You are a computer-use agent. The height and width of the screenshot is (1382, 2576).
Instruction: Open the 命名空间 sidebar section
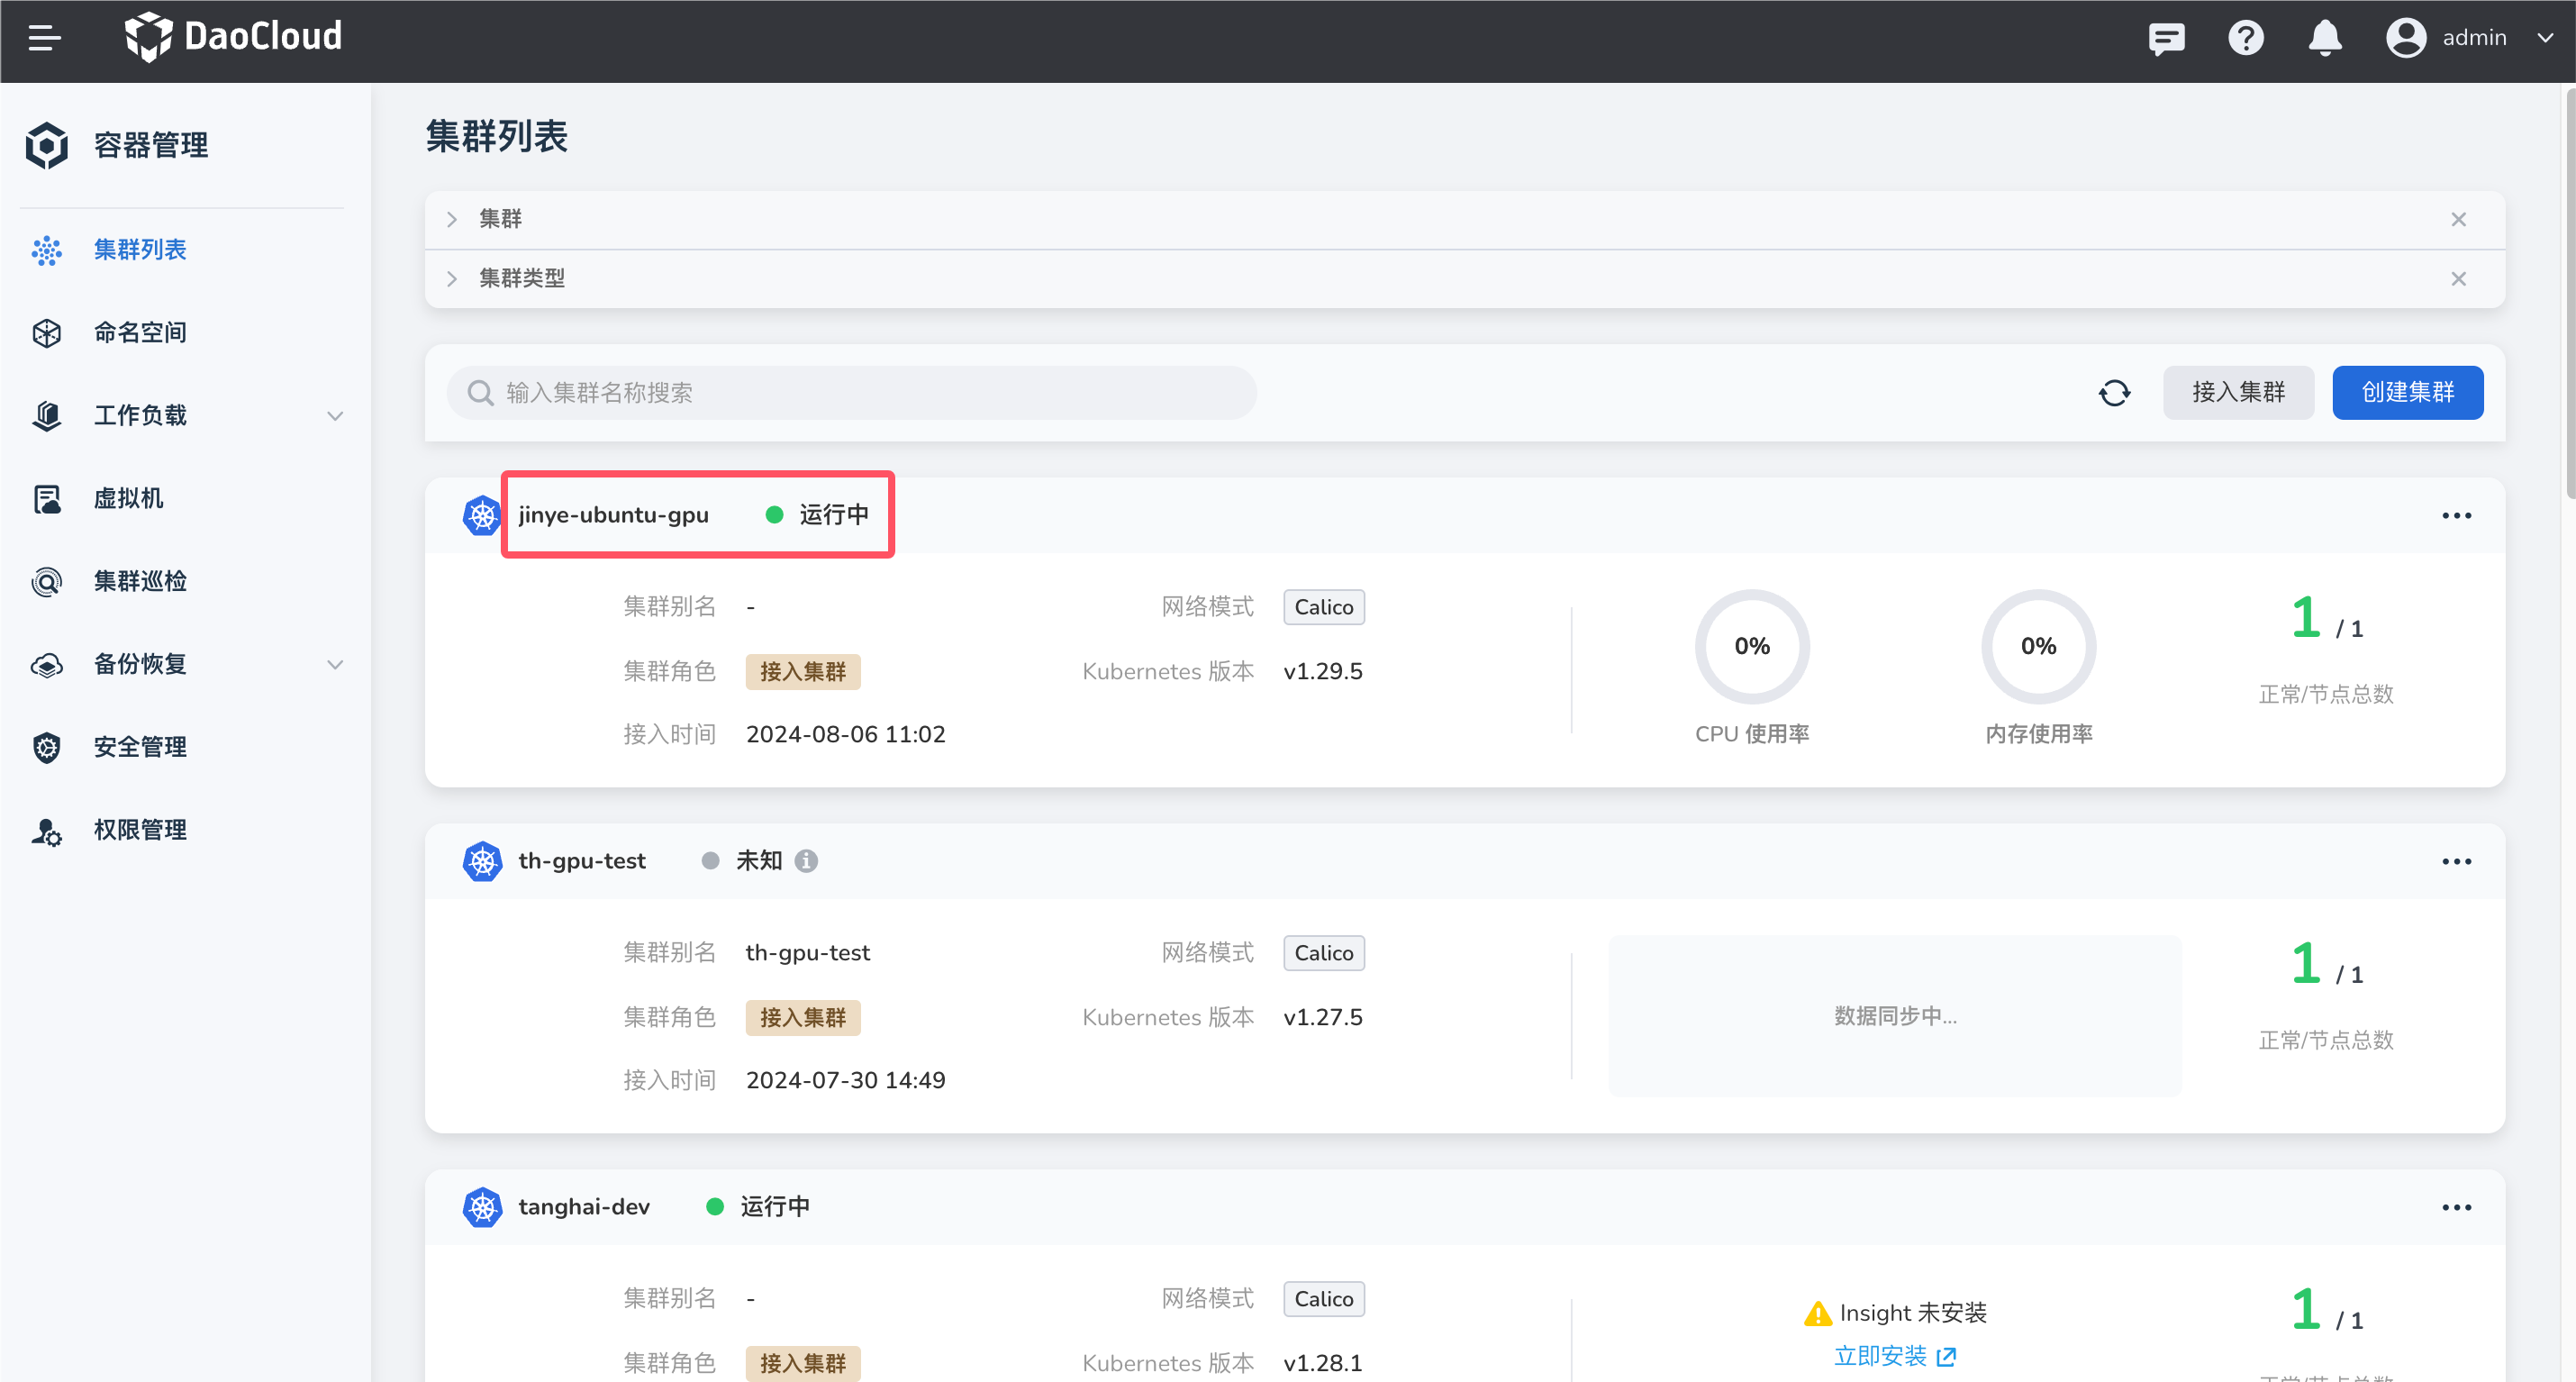pyautogui.click(x=139, y=332)
